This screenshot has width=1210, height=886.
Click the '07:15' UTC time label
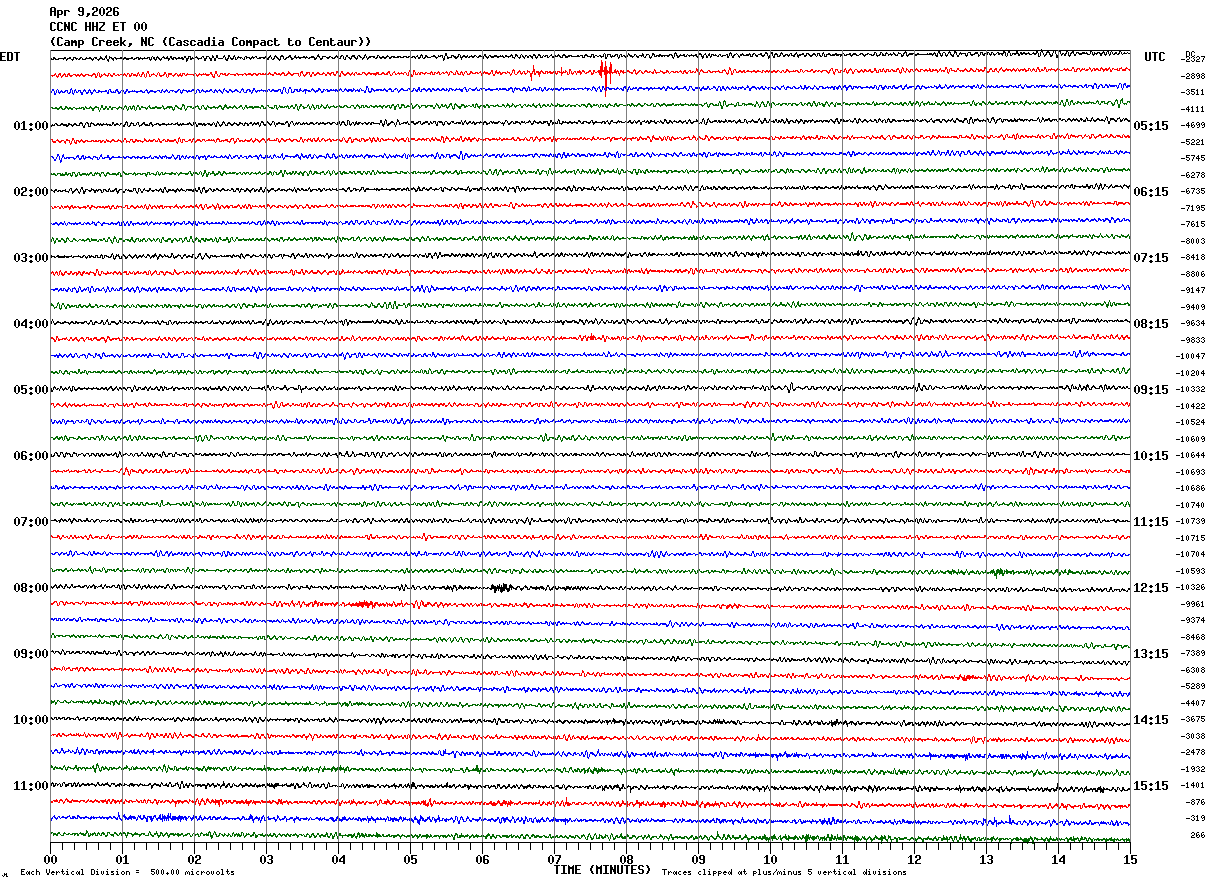(1151, 258)
